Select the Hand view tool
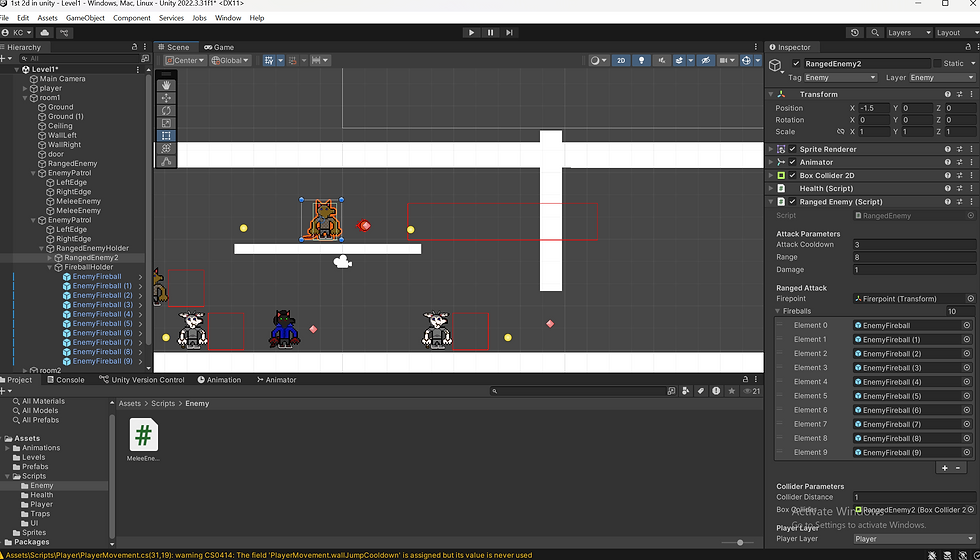 coord(166,85)
